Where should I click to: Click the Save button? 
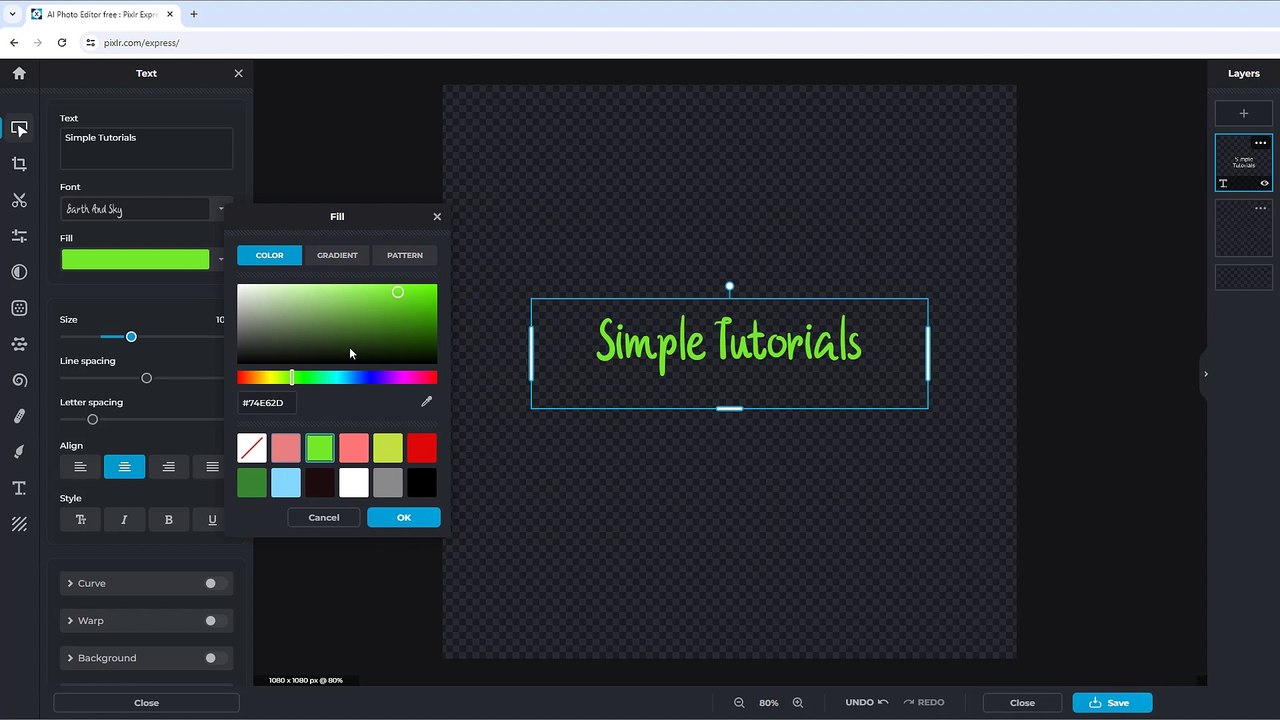pos(1112,703)
